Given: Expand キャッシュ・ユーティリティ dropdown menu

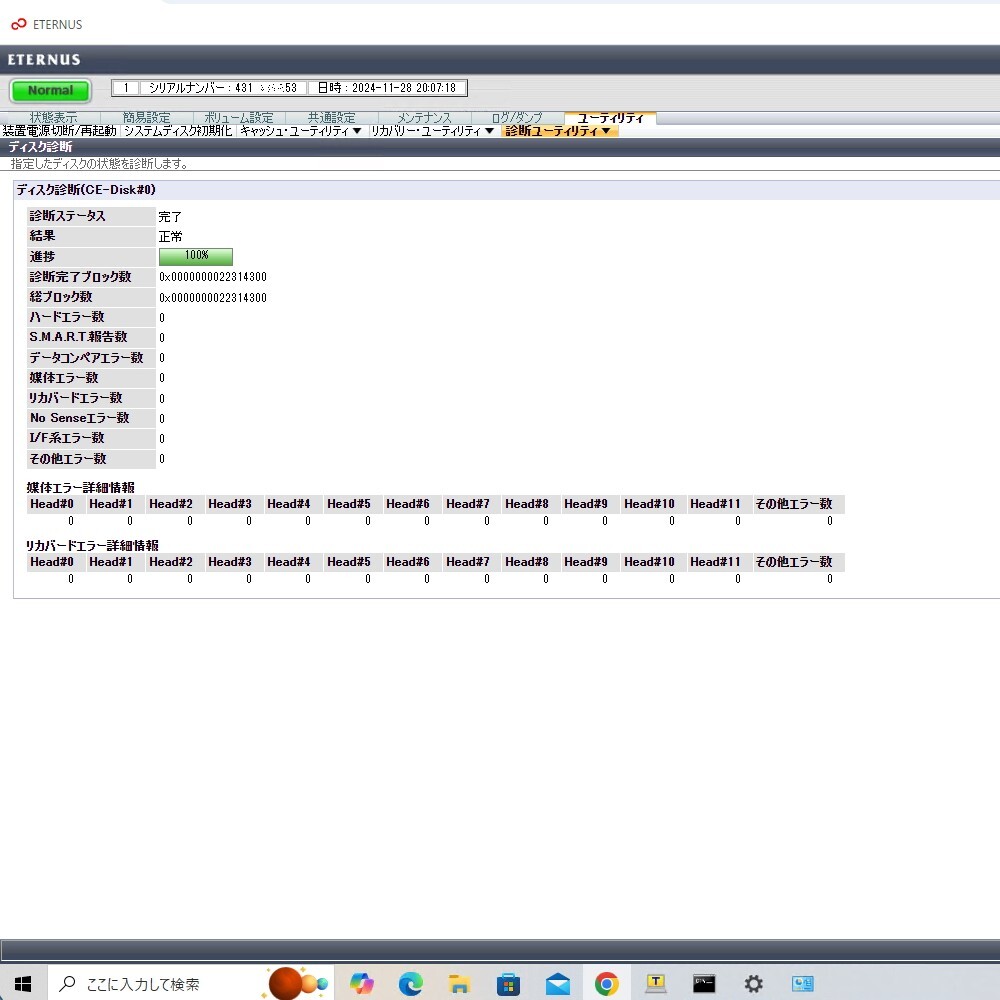Looking at the screenshot, I should [301, 131].
